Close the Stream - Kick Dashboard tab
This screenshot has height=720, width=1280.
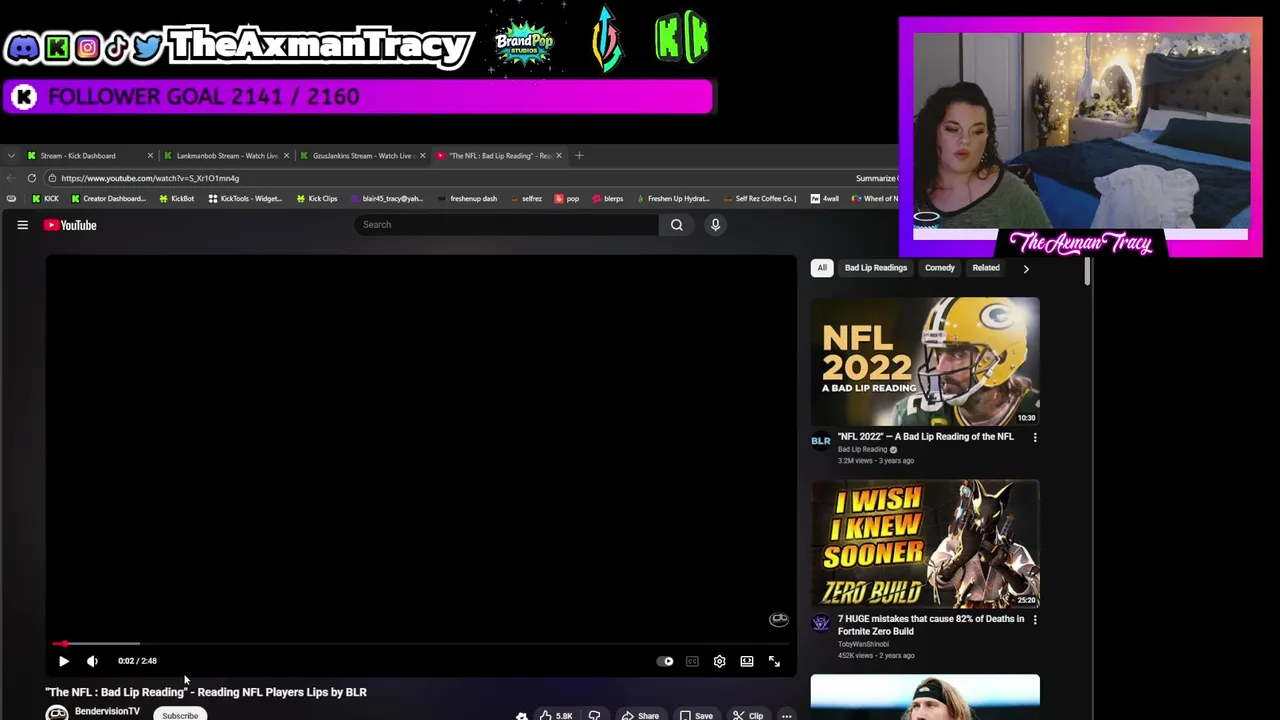pyautogui.click(x=150, y=156)
